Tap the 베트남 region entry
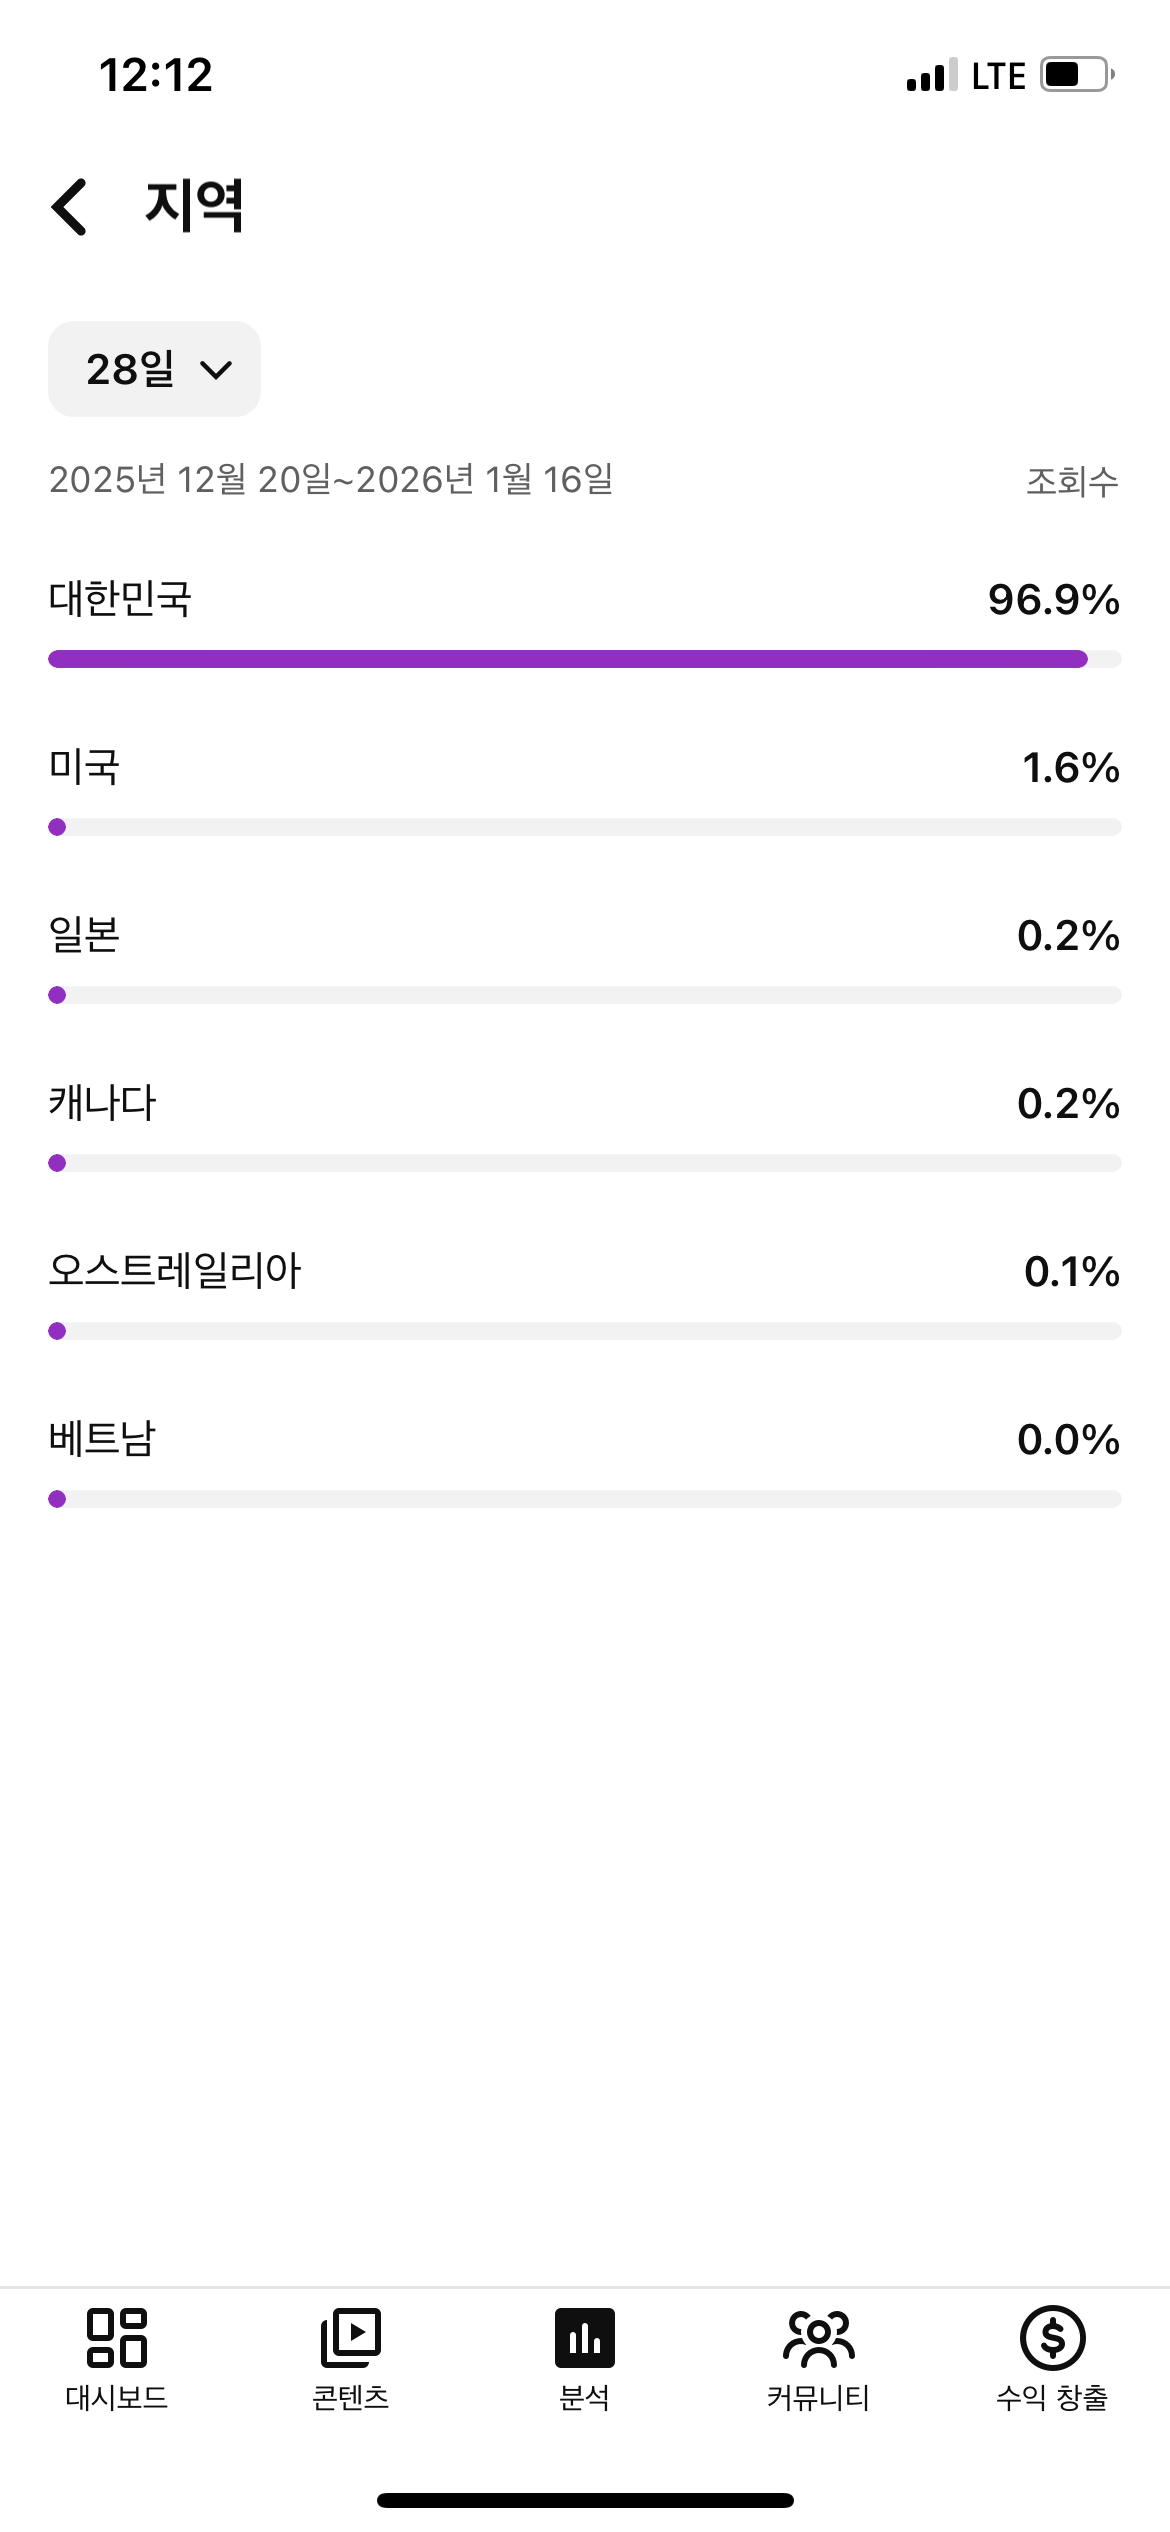The height and width of the screenshot is (2532, 1170). click(x=103, y=1439)
